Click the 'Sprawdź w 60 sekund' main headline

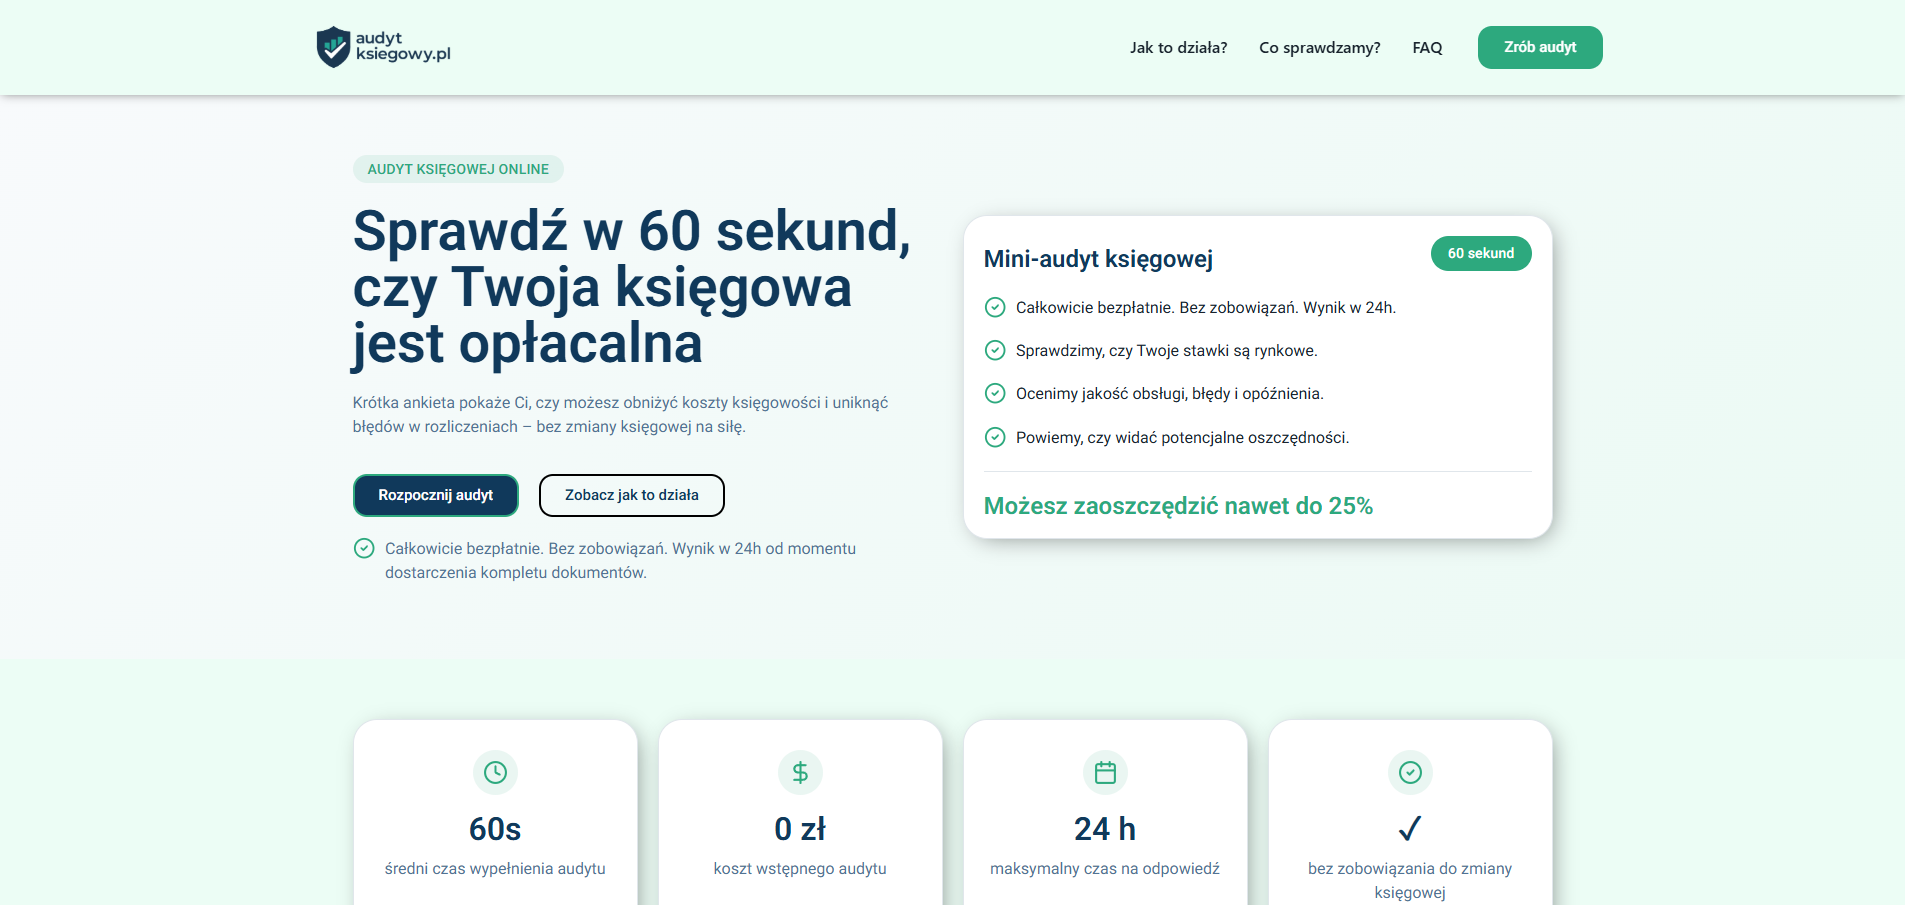coord(632,287)
